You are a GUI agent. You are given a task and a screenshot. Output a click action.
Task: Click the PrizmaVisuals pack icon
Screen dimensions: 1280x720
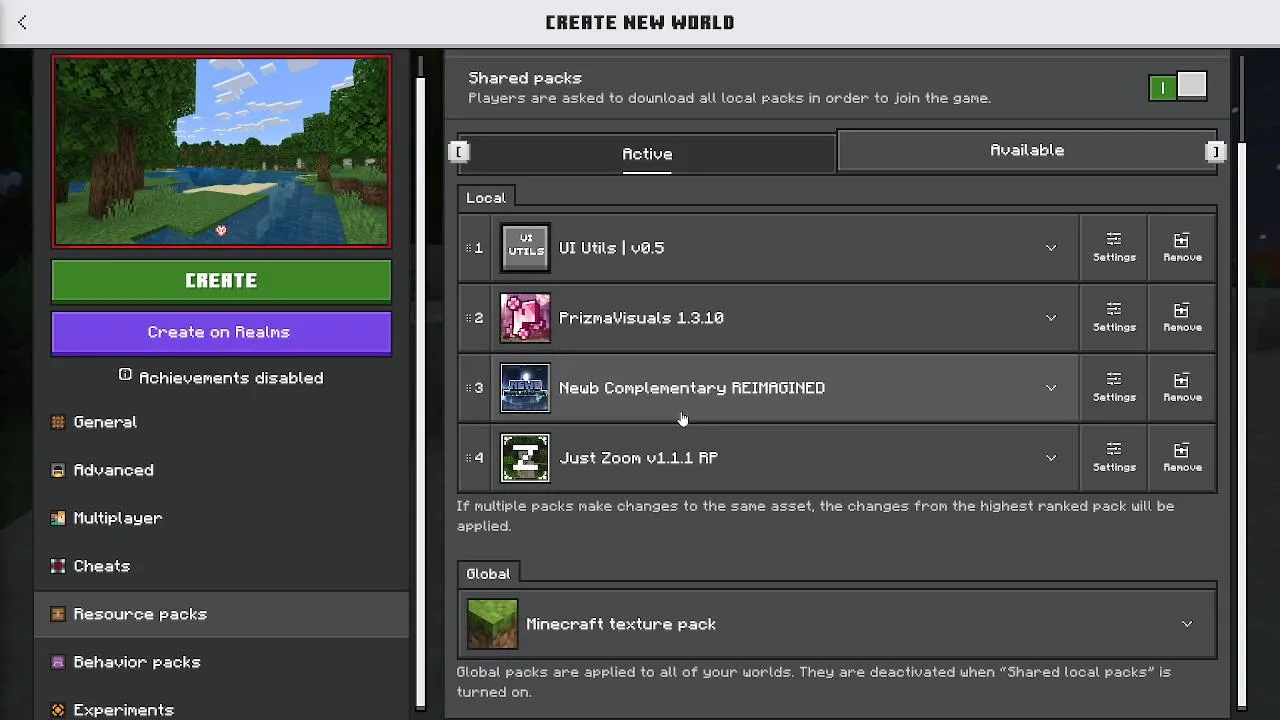525,318
